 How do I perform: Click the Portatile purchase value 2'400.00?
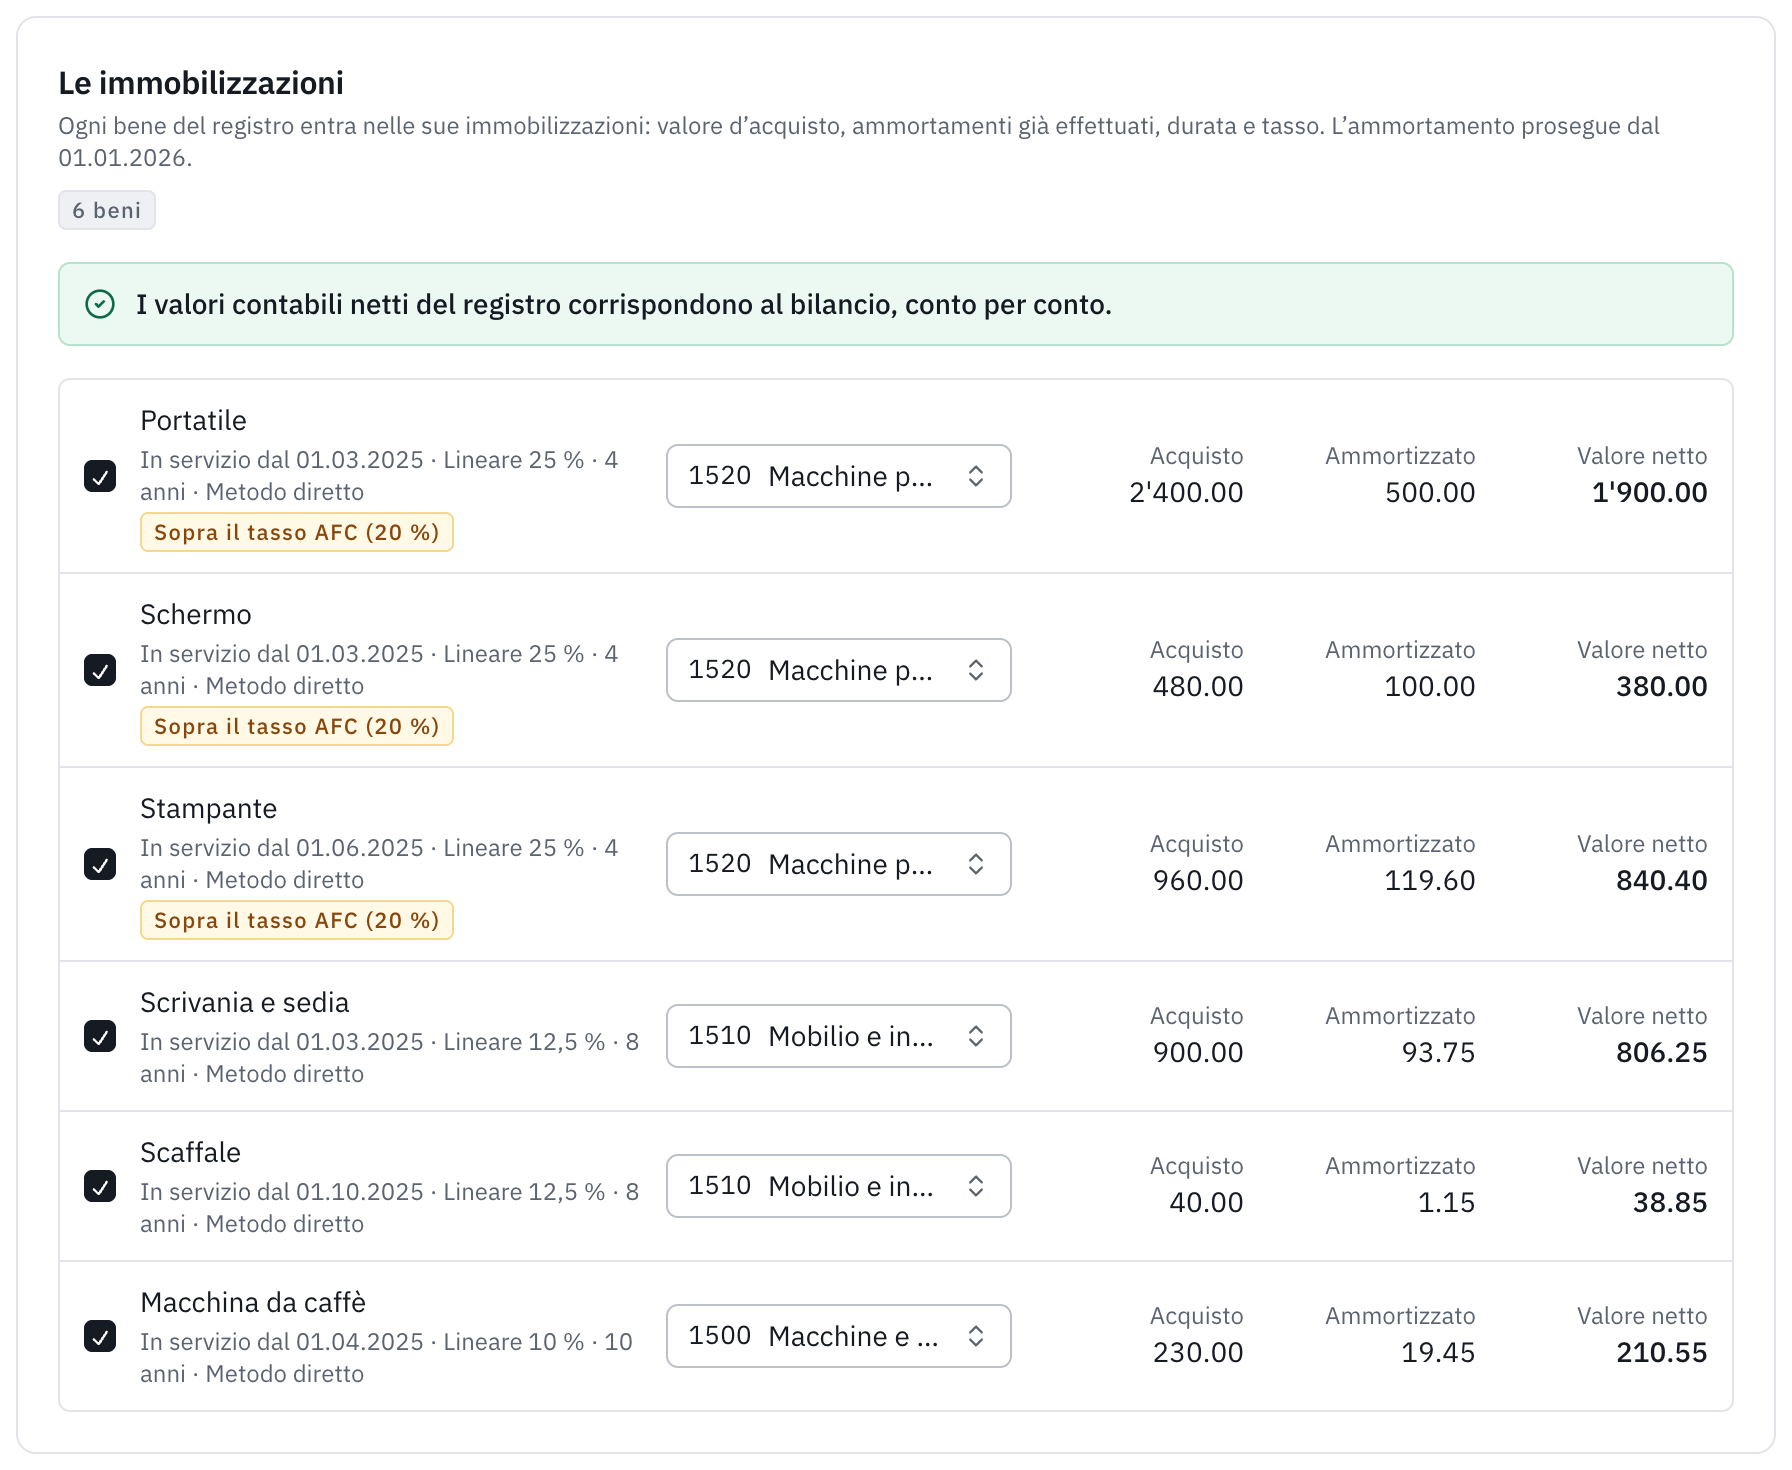(x=1186, y=492)
